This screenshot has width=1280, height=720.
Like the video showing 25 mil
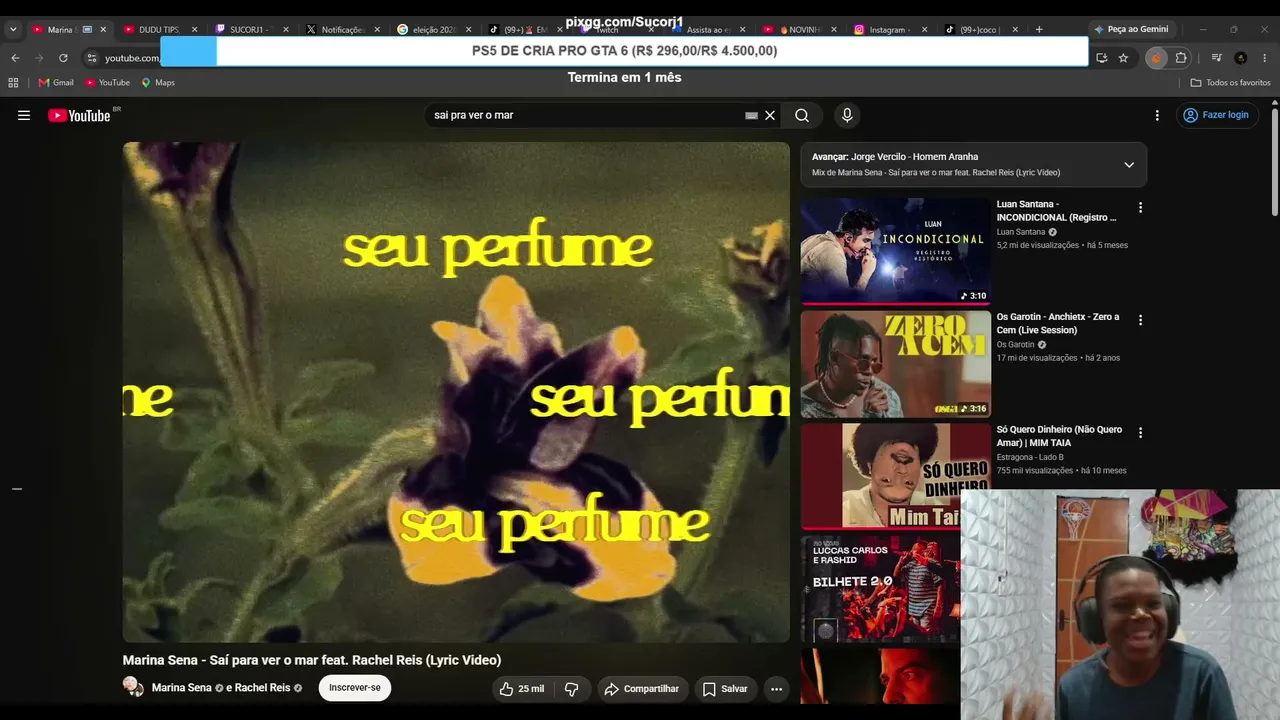(522, 689)
